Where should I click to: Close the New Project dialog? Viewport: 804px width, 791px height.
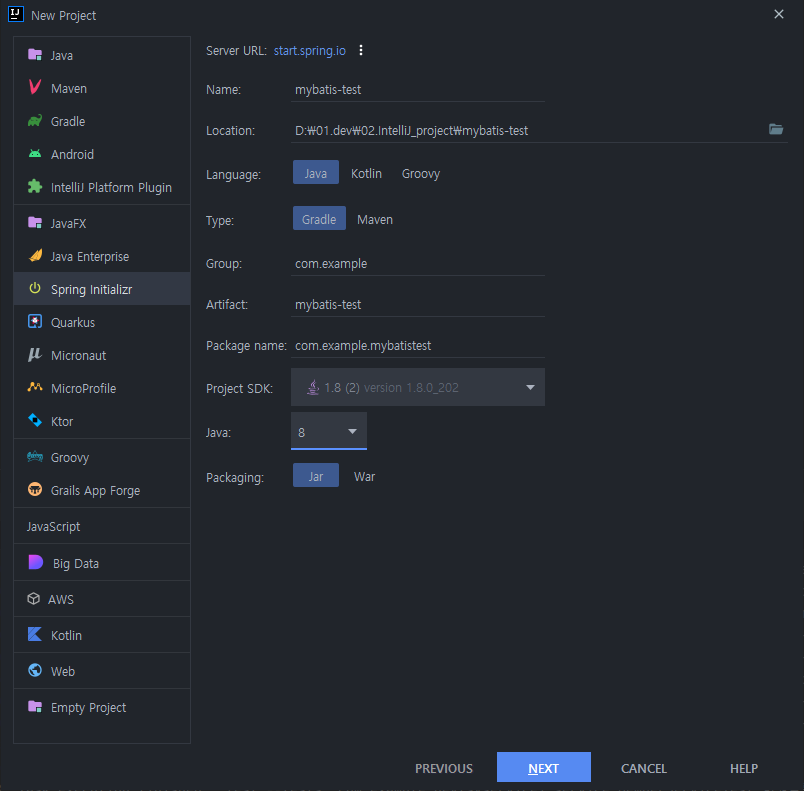click(778, 14)
